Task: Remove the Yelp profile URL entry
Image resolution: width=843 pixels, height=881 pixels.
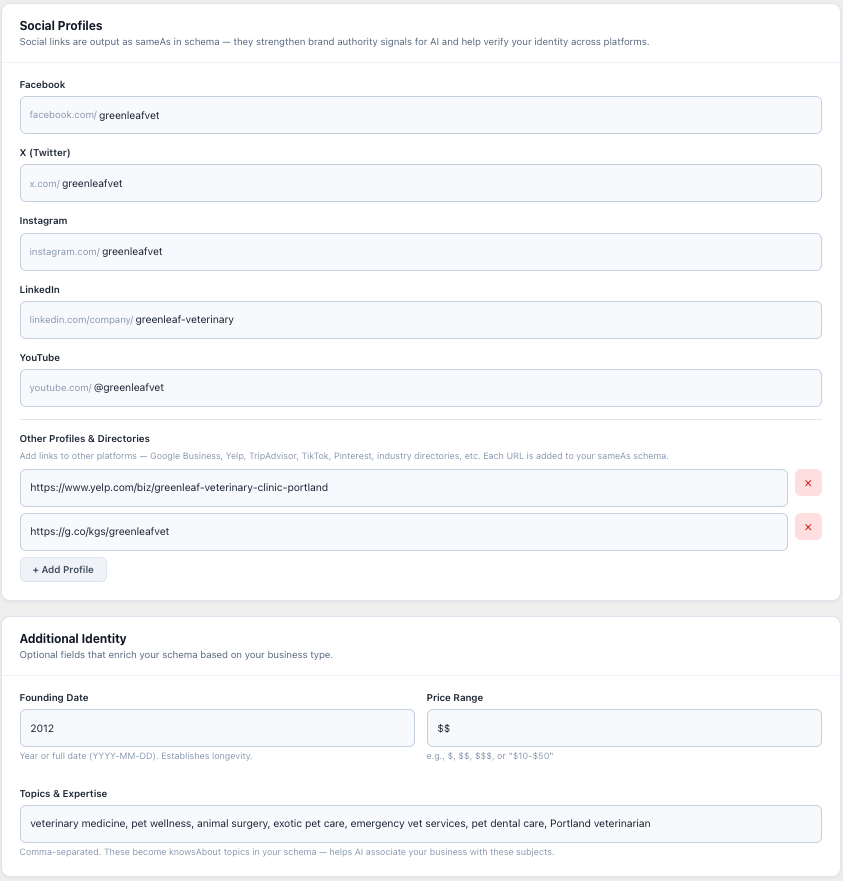Action: (x=808, y=483)
